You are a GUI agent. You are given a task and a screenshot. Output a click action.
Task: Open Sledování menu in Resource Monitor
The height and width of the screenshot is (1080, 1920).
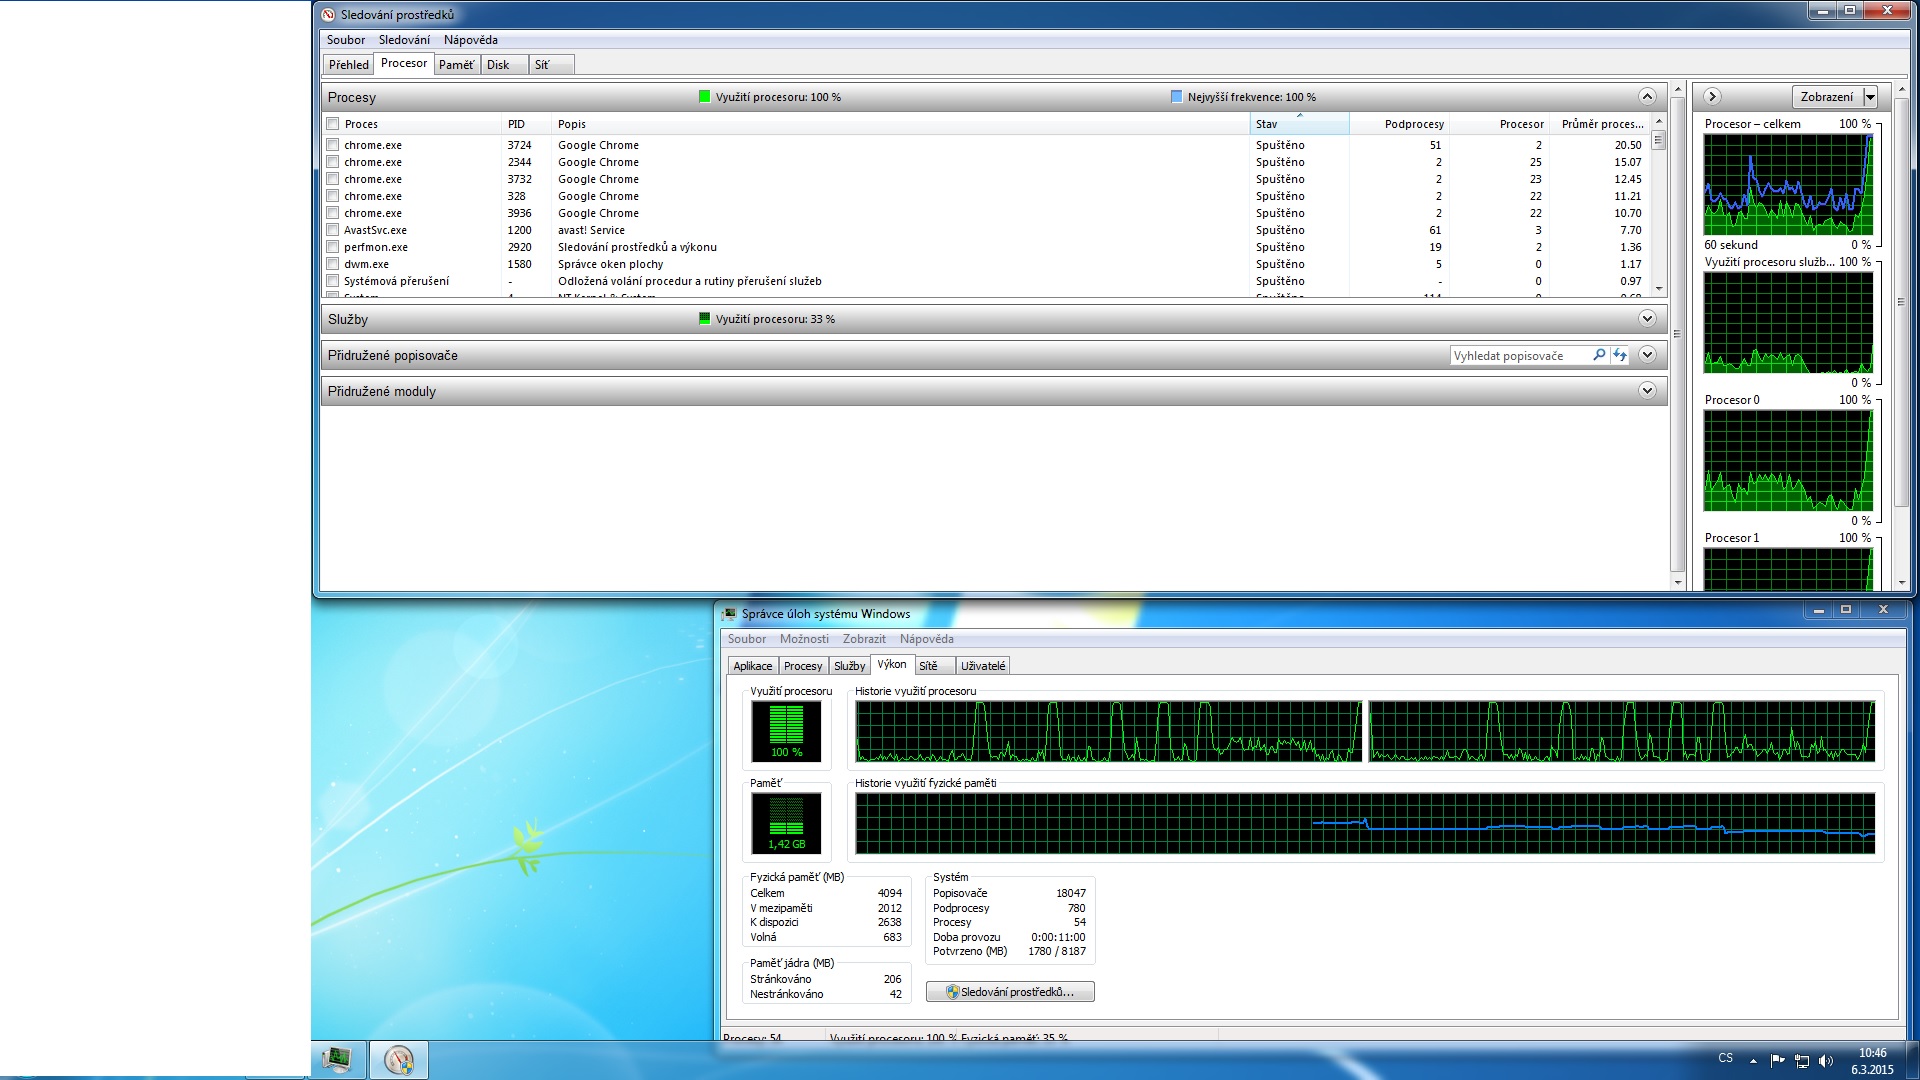click(x=404, y=40)
